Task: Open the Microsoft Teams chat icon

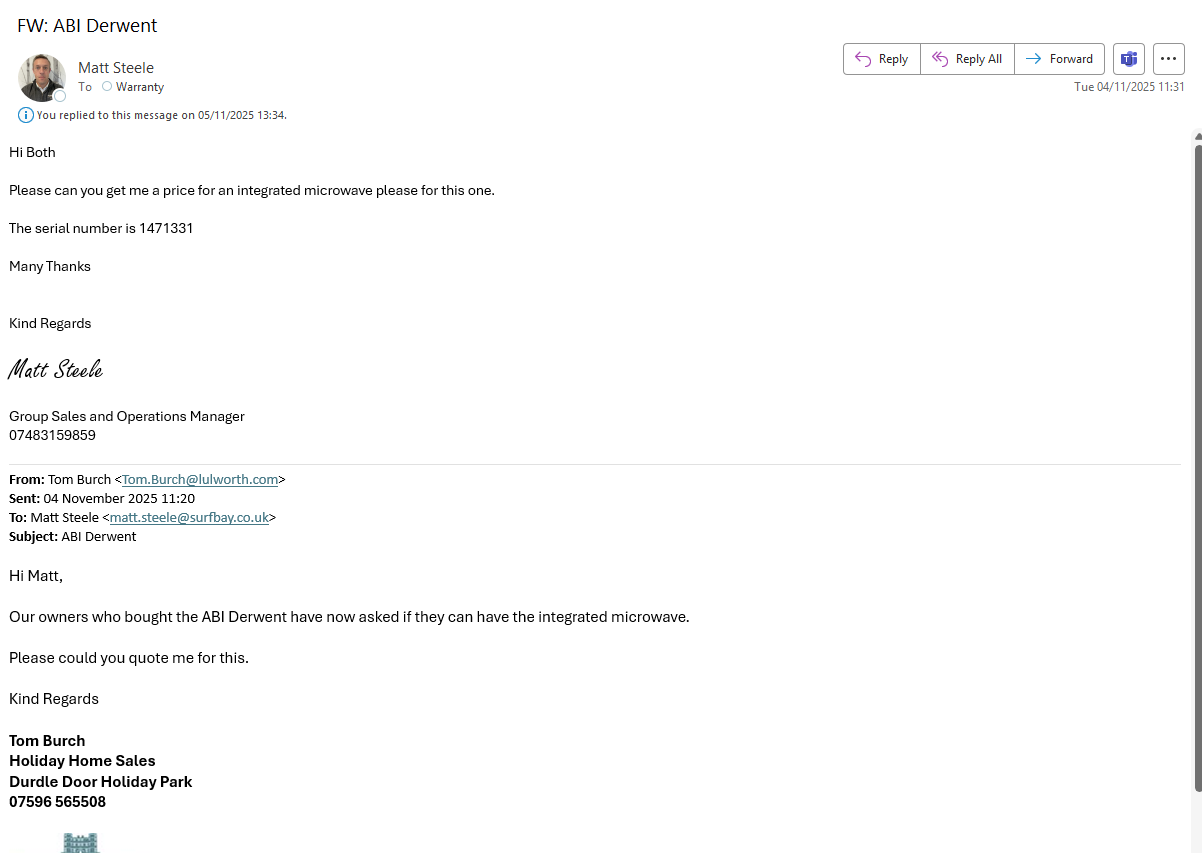Action: tap(1129, 59)
